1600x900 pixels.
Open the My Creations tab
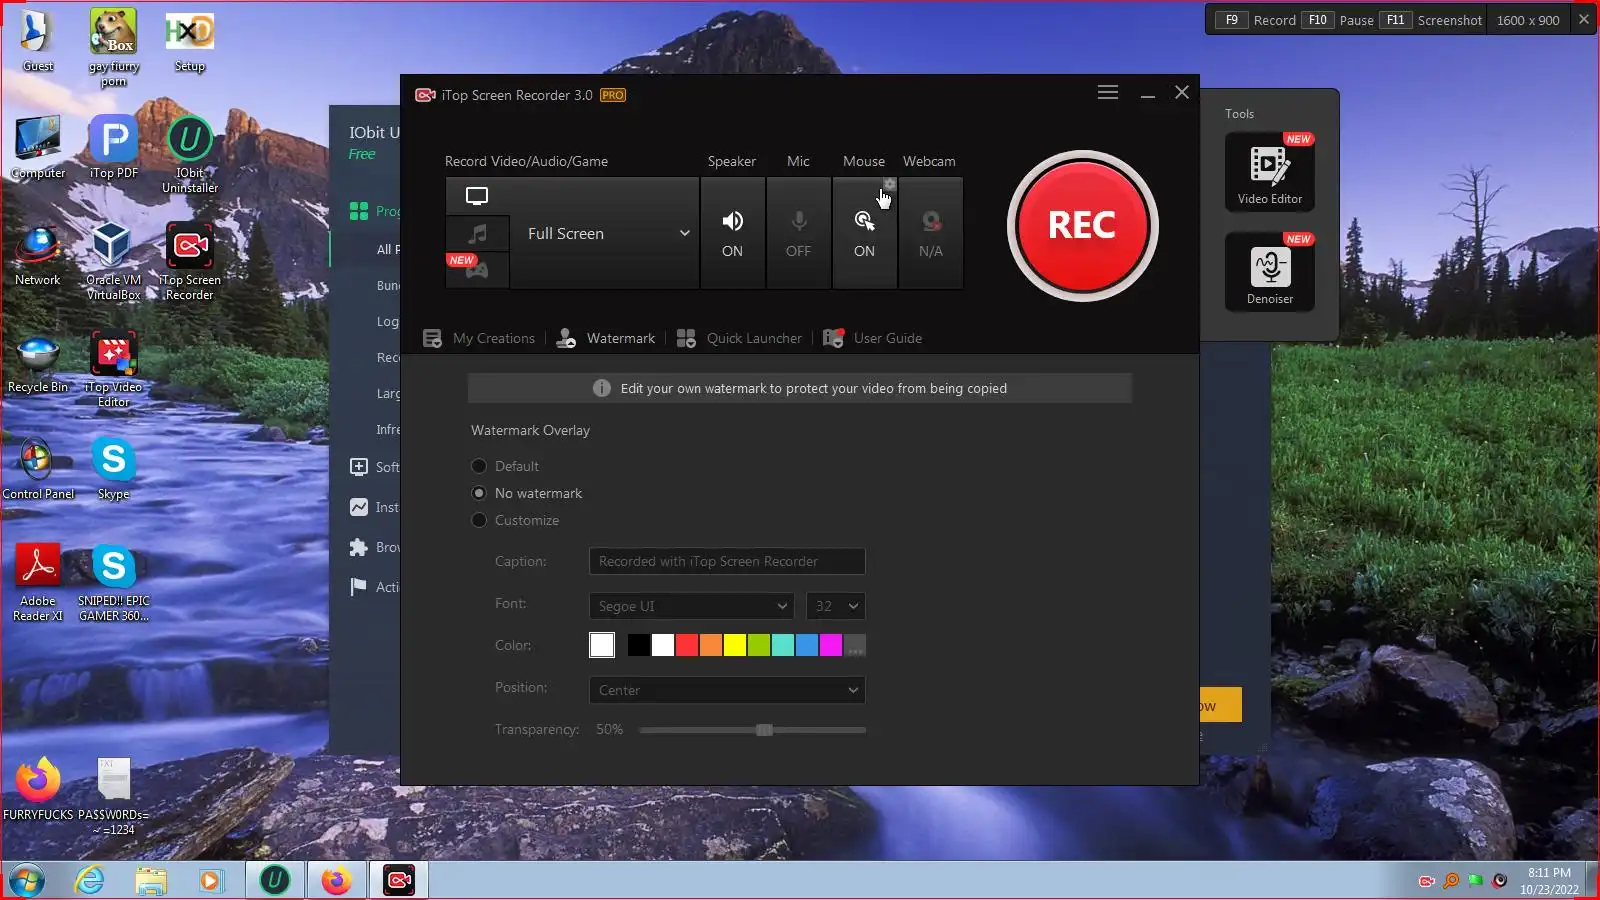(479, 338)
